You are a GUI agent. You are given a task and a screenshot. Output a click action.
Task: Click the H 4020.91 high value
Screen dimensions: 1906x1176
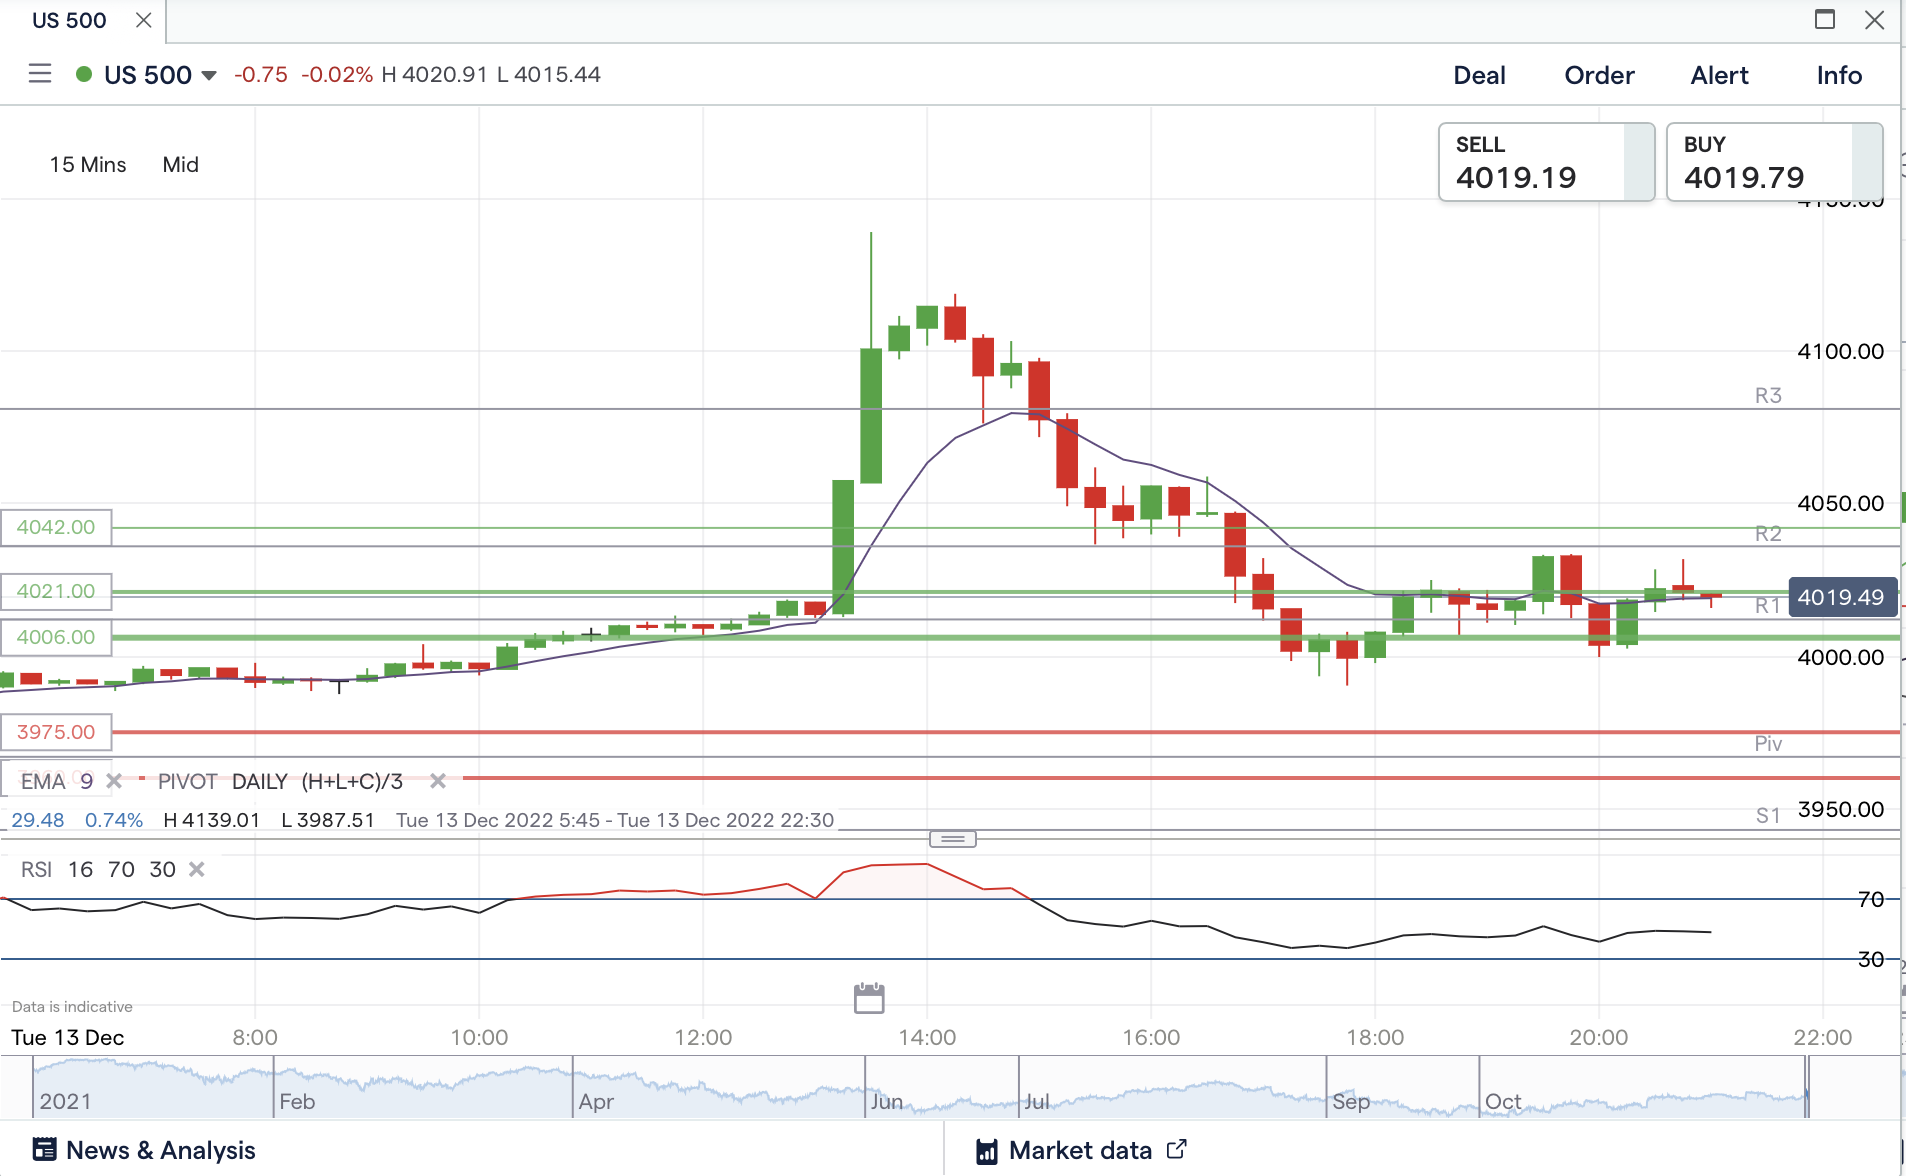coord(434,75)
